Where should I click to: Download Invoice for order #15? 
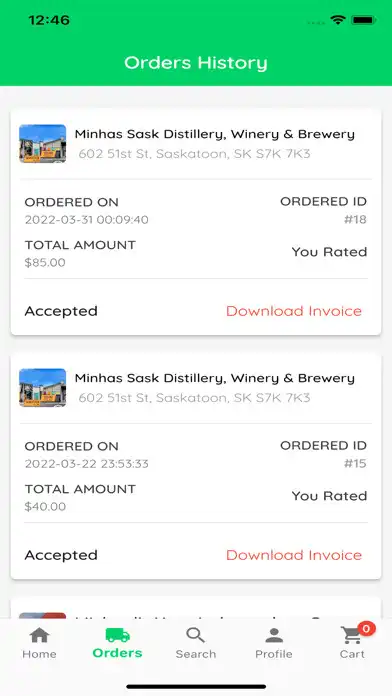pos(294,555)
